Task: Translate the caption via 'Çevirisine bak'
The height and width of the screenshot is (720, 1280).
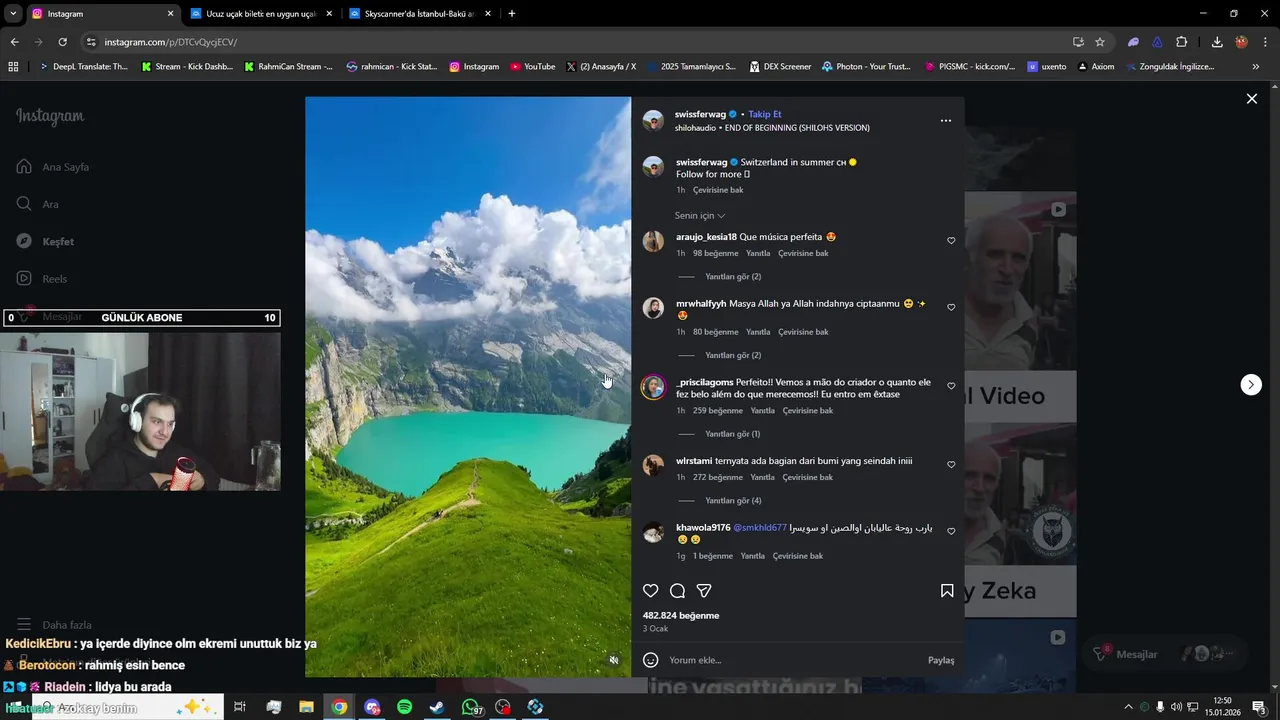Action: (x=718, y=190)
